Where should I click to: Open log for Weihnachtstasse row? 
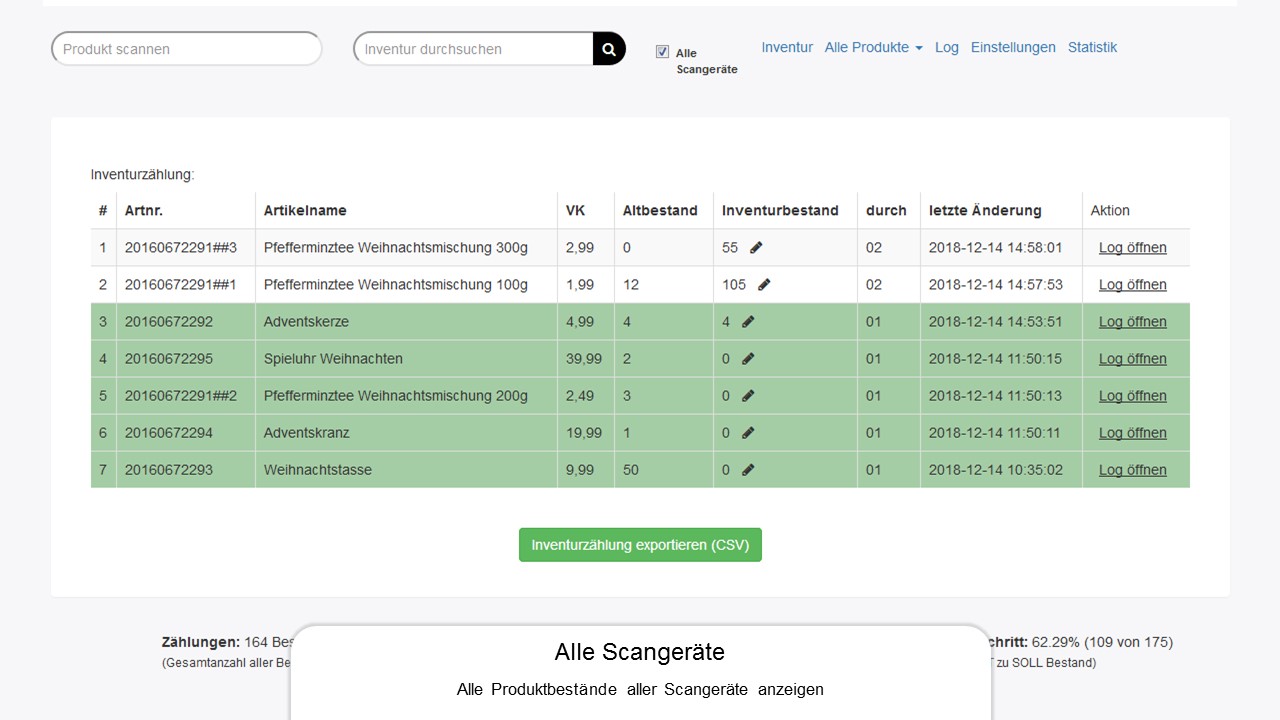tap(1132, 470)
